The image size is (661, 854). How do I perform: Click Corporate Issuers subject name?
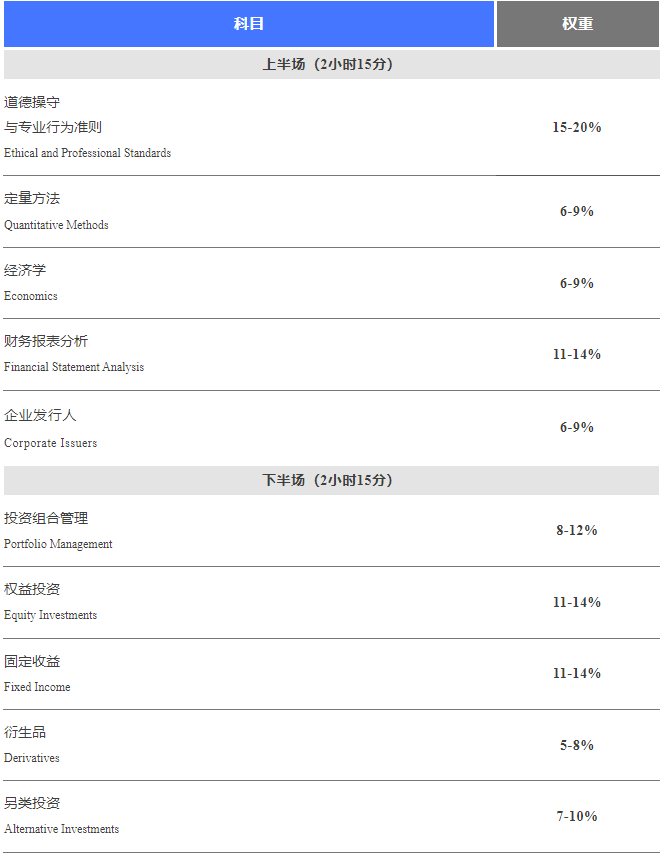[50, 443]
